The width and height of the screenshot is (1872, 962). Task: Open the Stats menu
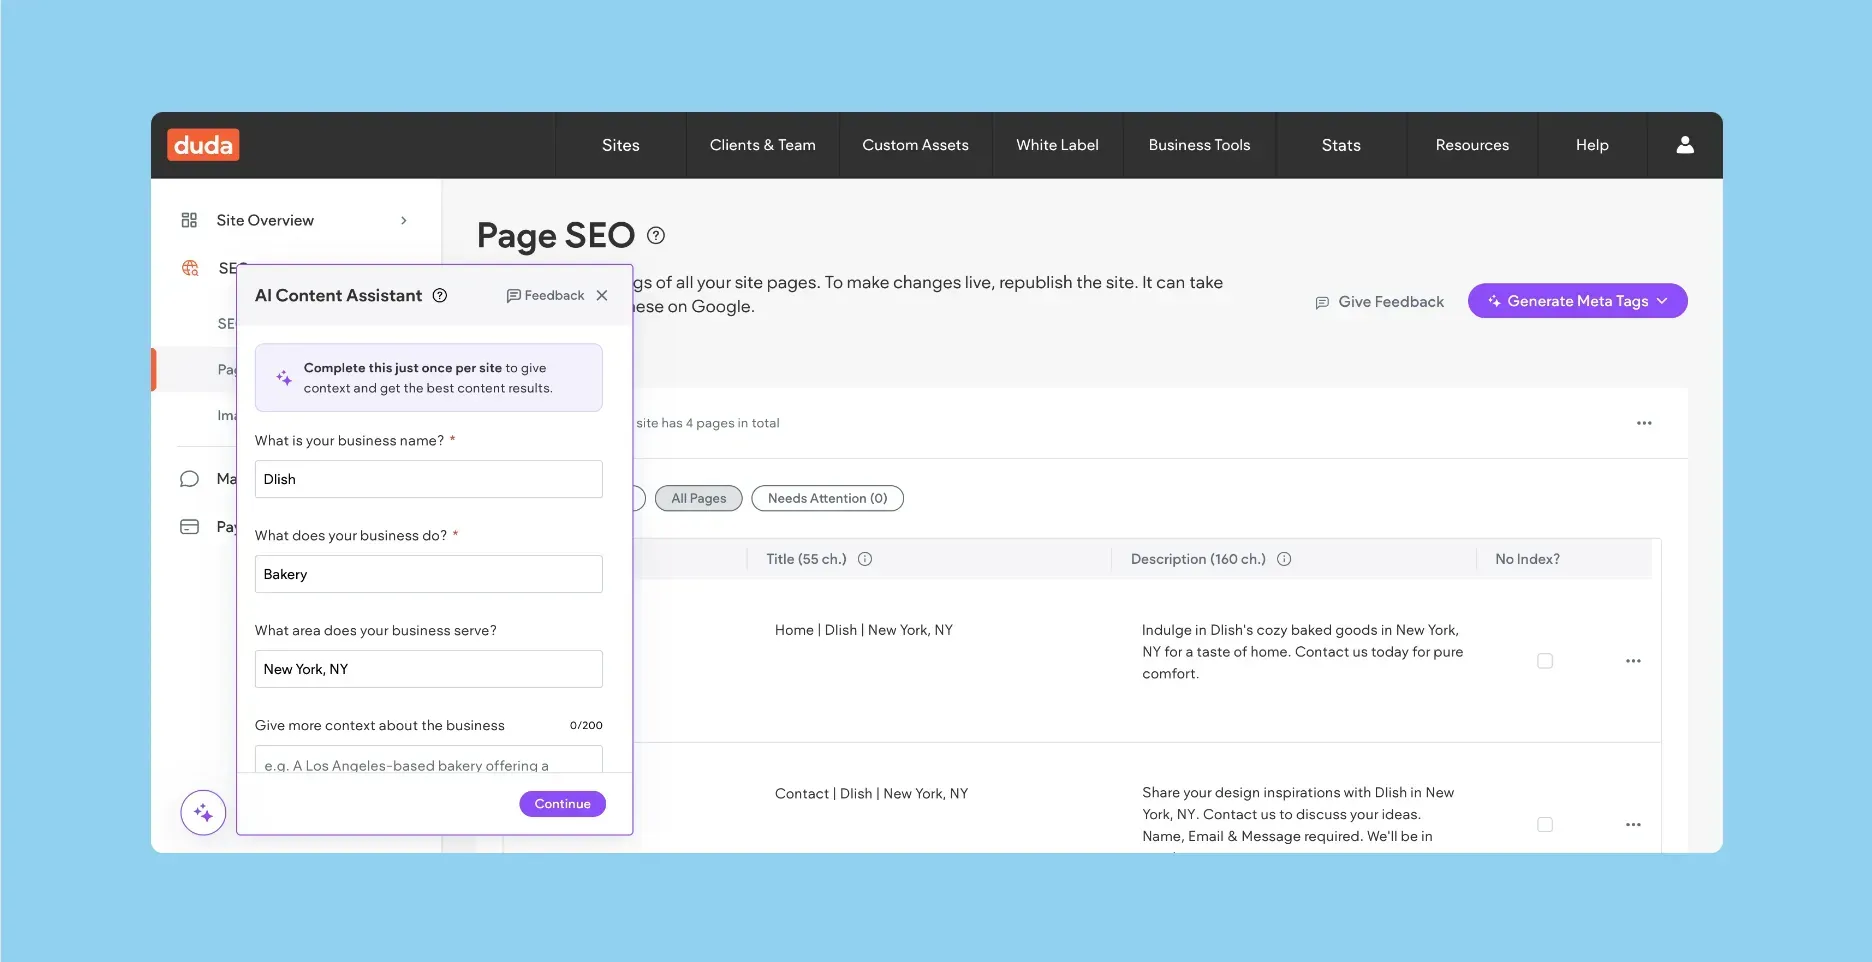[x=1341, y=145]
